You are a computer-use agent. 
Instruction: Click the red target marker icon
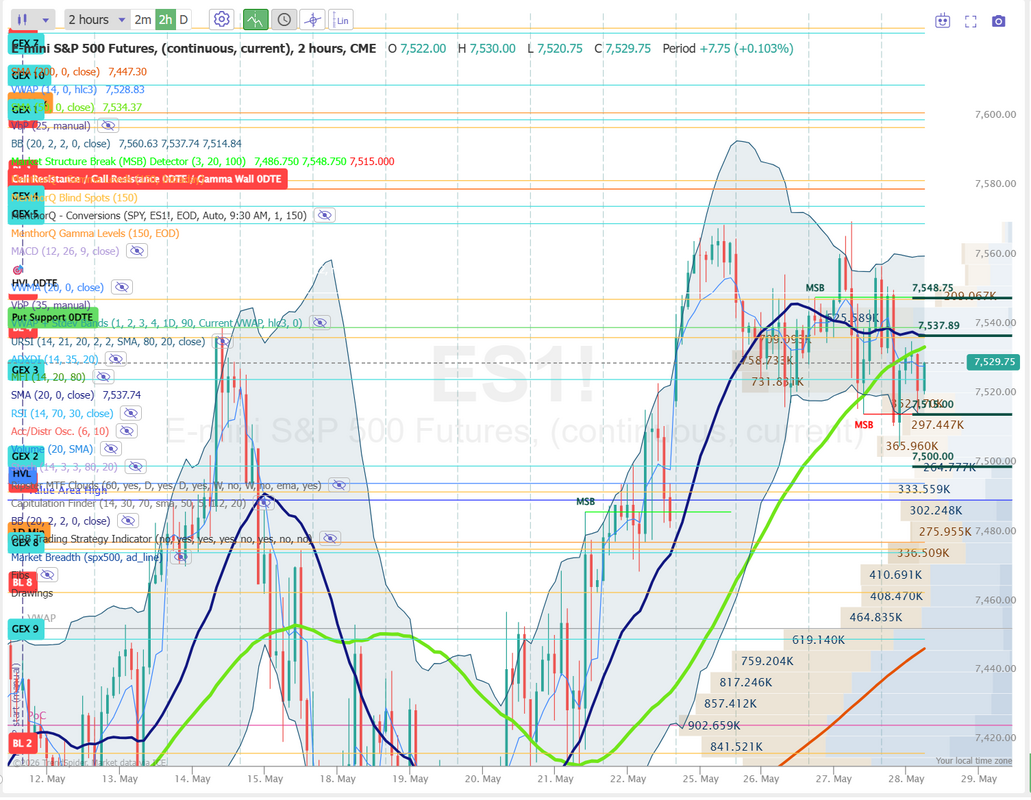click(18, 270)
